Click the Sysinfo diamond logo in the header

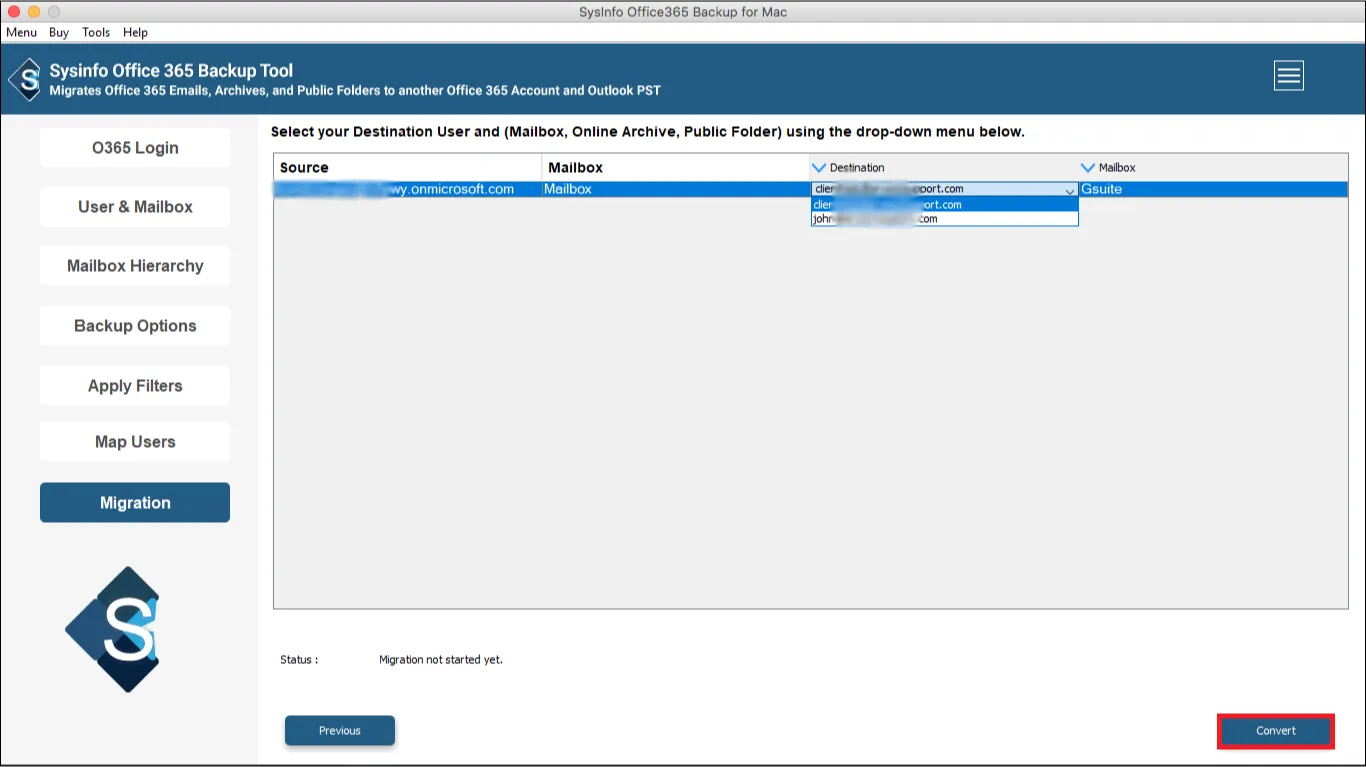(25, 80)
